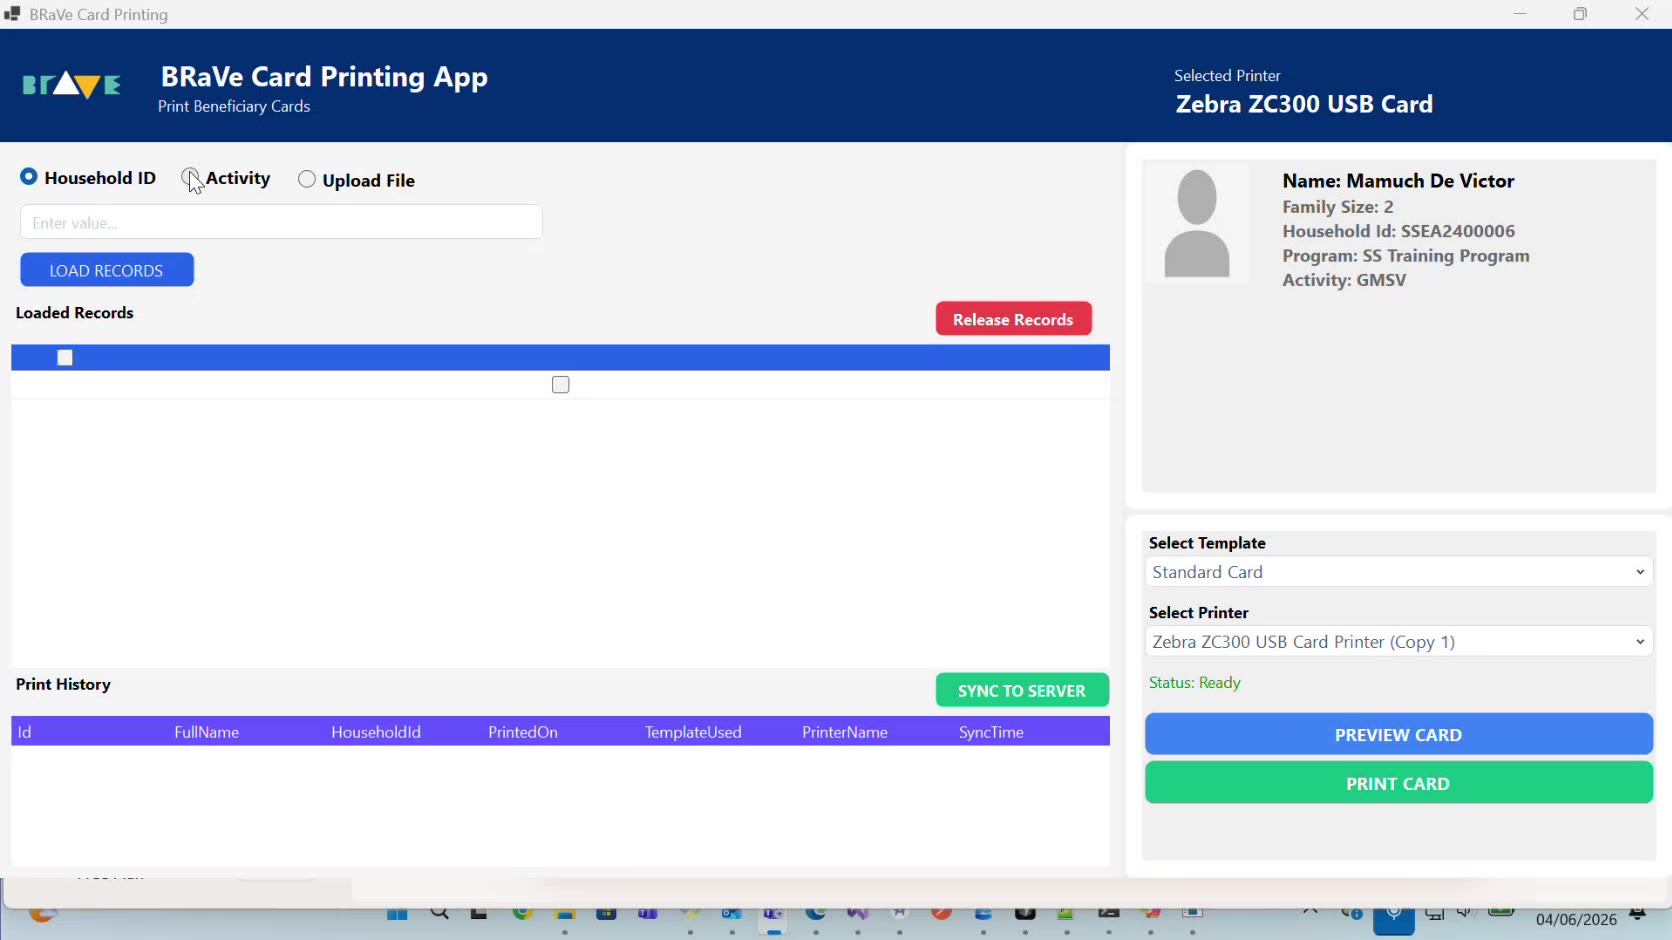1672x940 pixels.
Task: Sort Print History by PrintedOn column
Action: point(523,732)
